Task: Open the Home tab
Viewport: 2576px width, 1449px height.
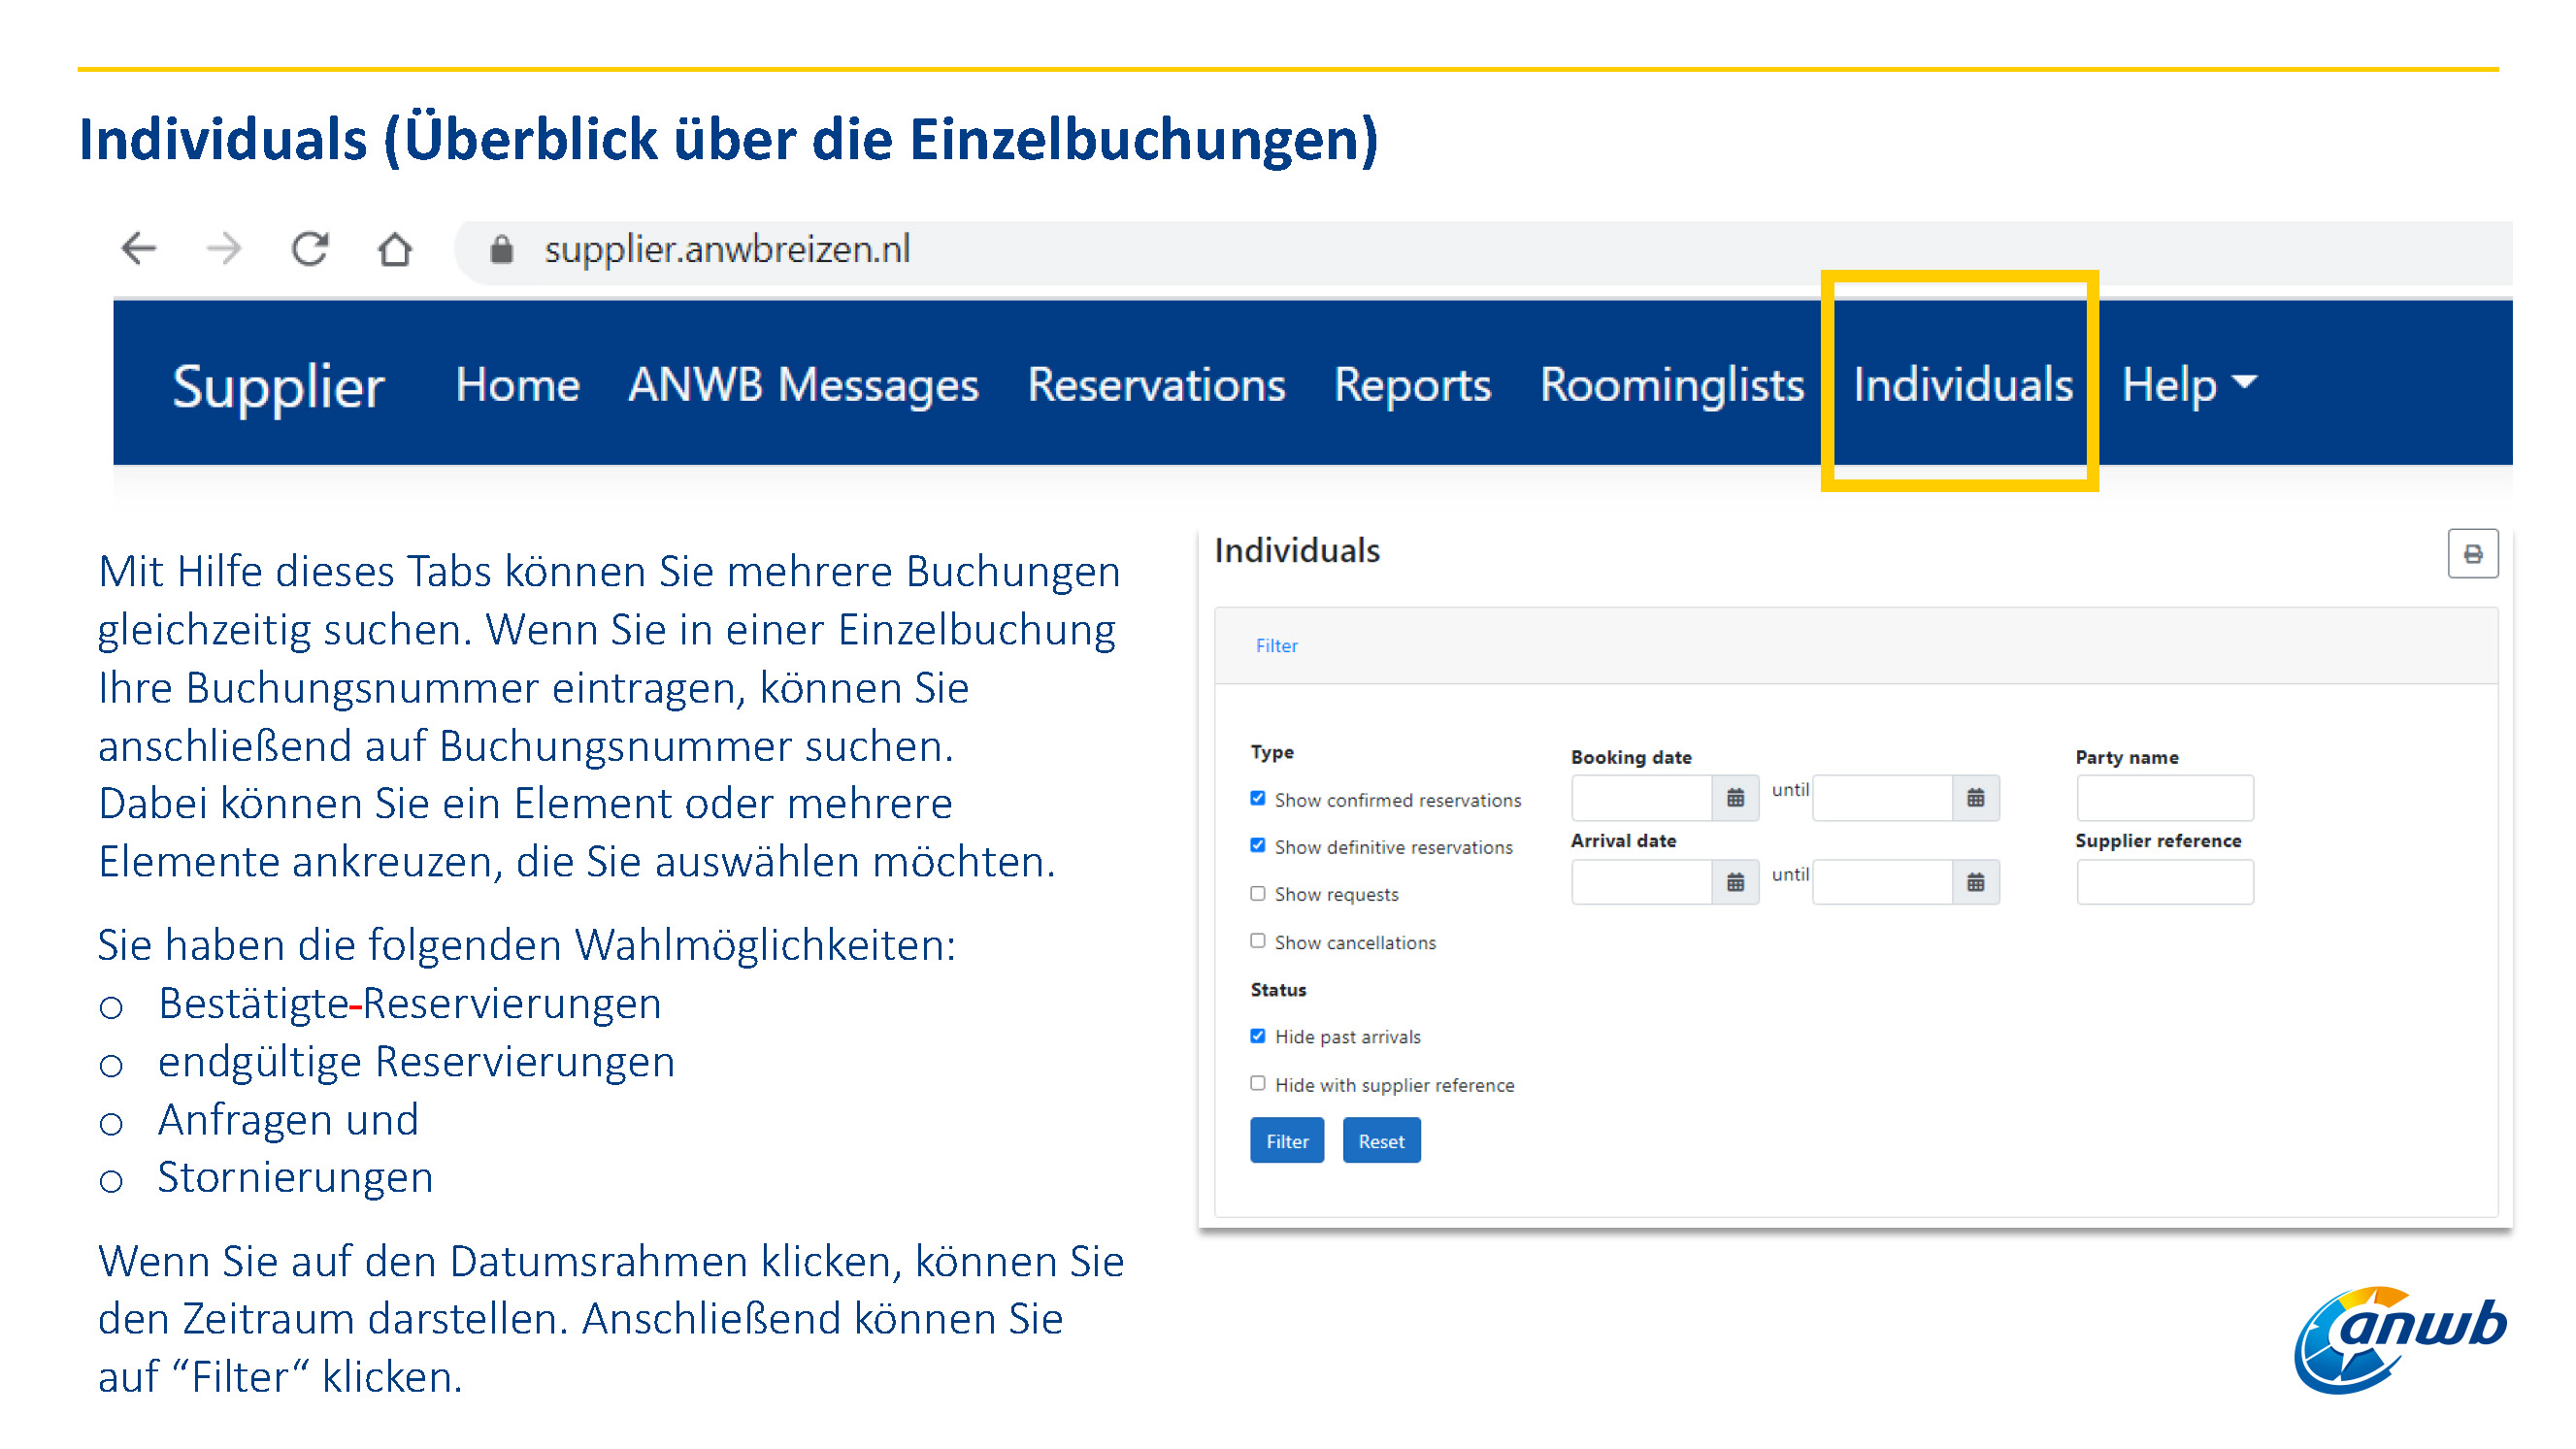Action: coord(517,384)
